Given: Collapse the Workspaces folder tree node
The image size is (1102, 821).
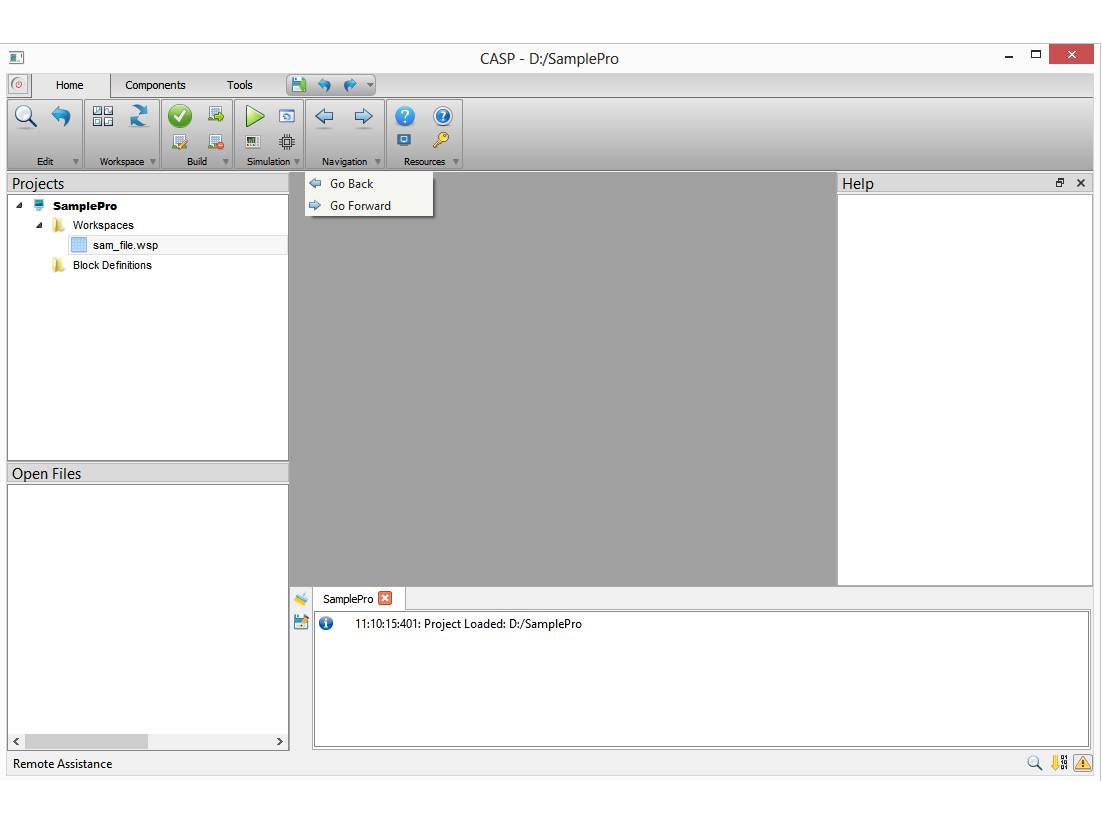Looking at the screenshot, I should pyautogui.click(x=40, y=226).
